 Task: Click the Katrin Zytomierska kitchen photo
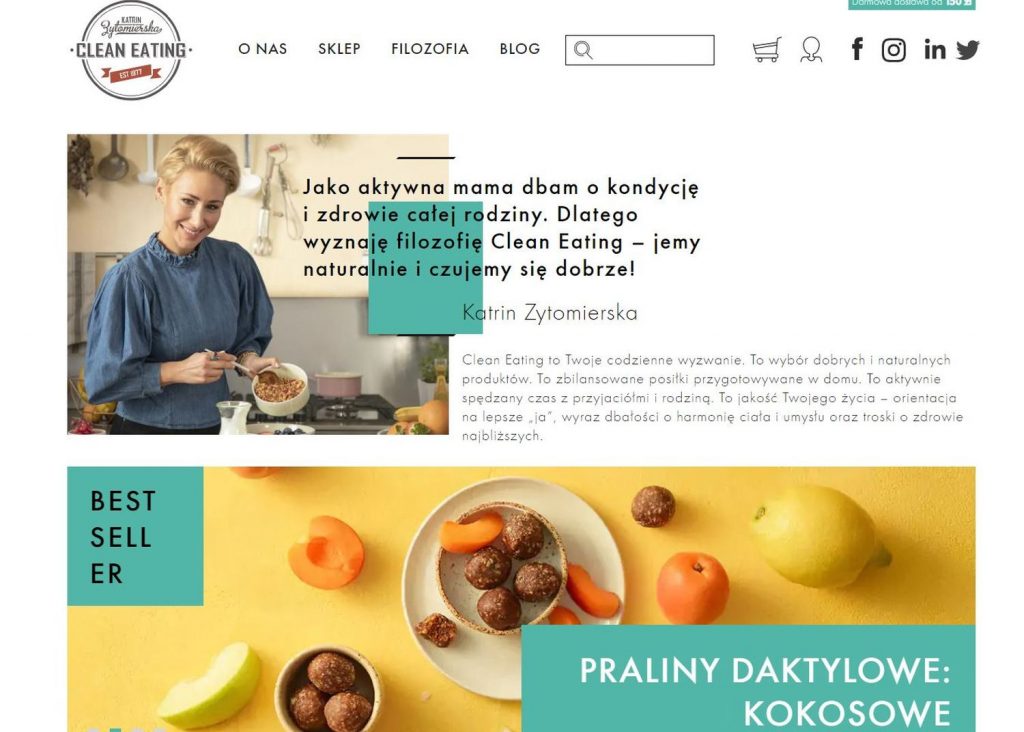click(258, 285)
